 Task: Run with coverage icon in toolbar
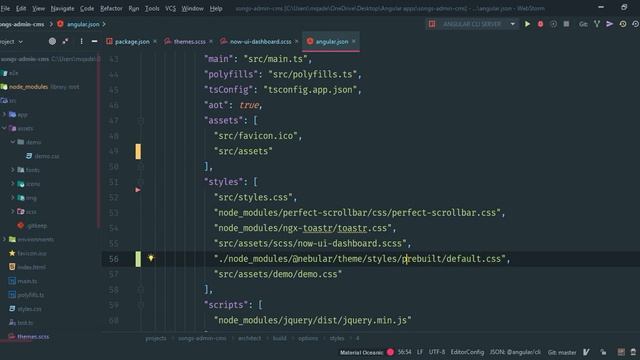click(x=553, y=24)
